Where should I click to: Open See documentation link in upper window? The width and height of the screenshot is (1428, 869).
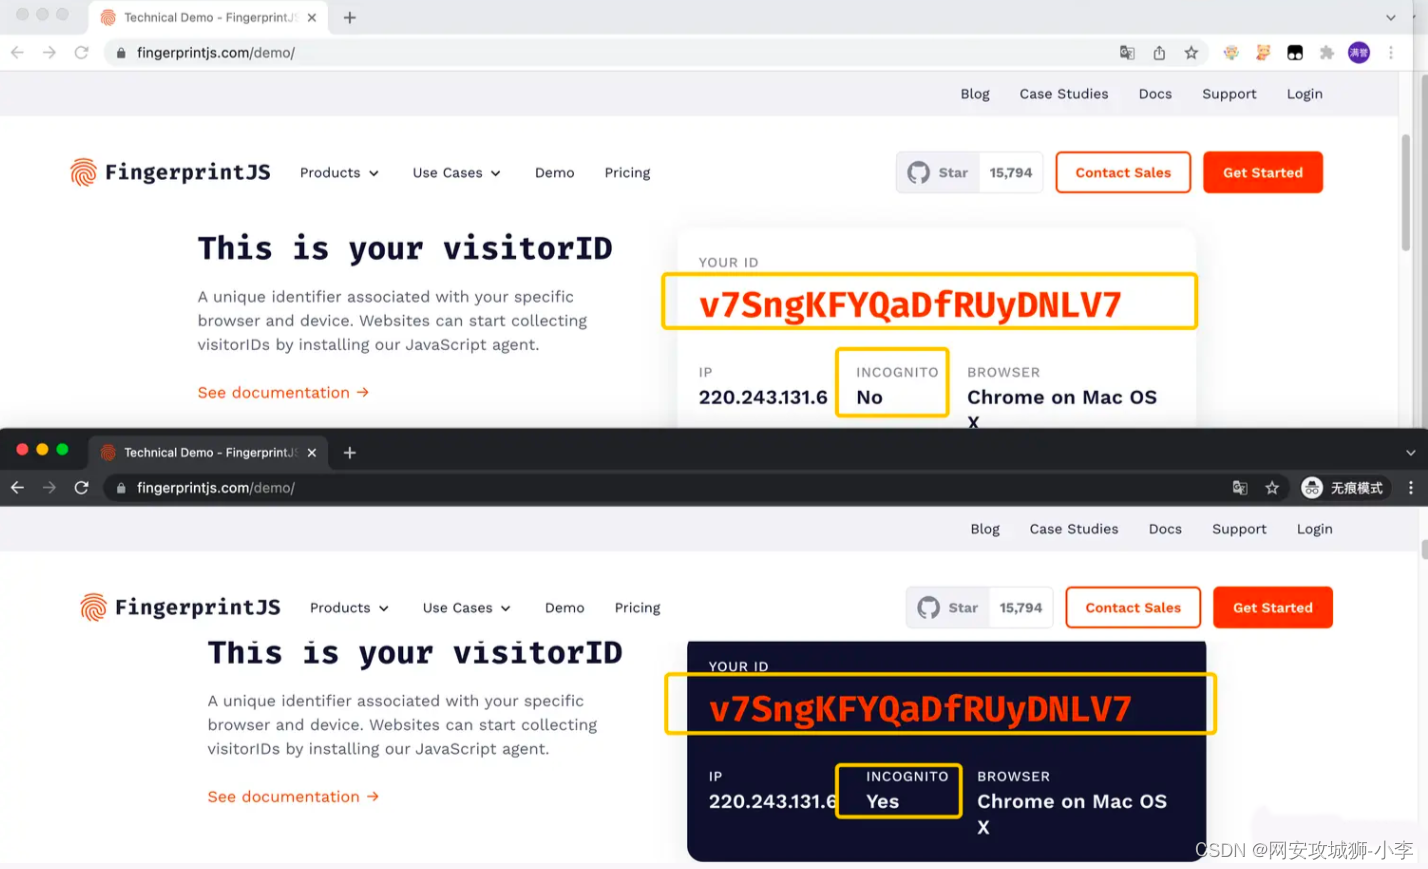click(x=283, y=393)
